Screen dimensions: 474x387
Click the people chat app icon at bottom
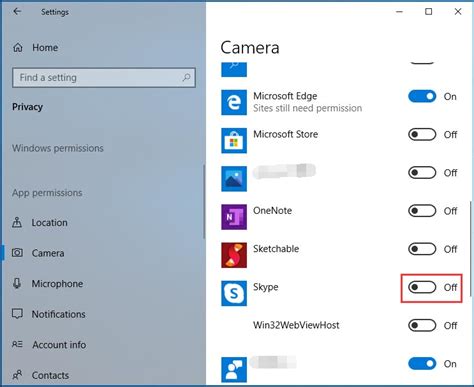click(x=234, y=370)
